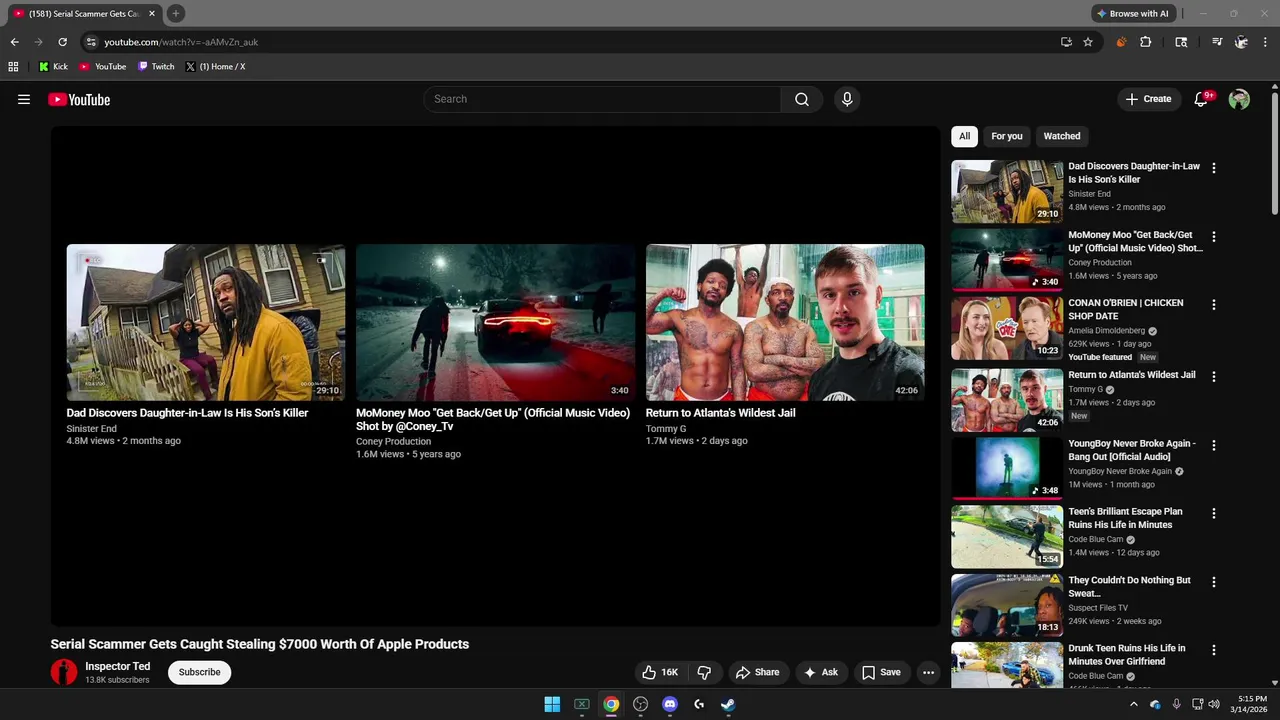
Task: Play end-screen MoMoney Moo music video thumbnail
Action: pyautogui.click(x=495, y=322)
